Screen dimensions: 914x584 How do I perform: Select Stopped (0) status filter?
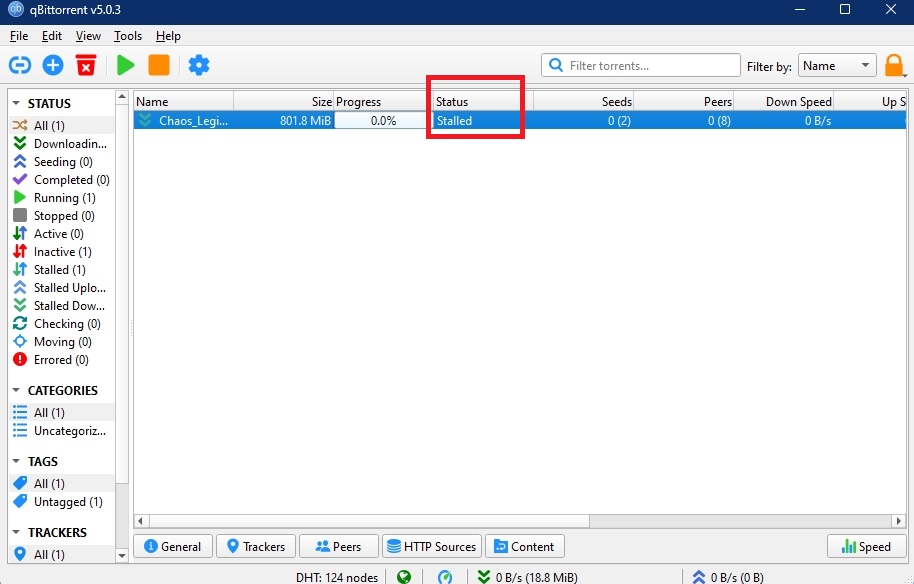[x=61, y=216]
